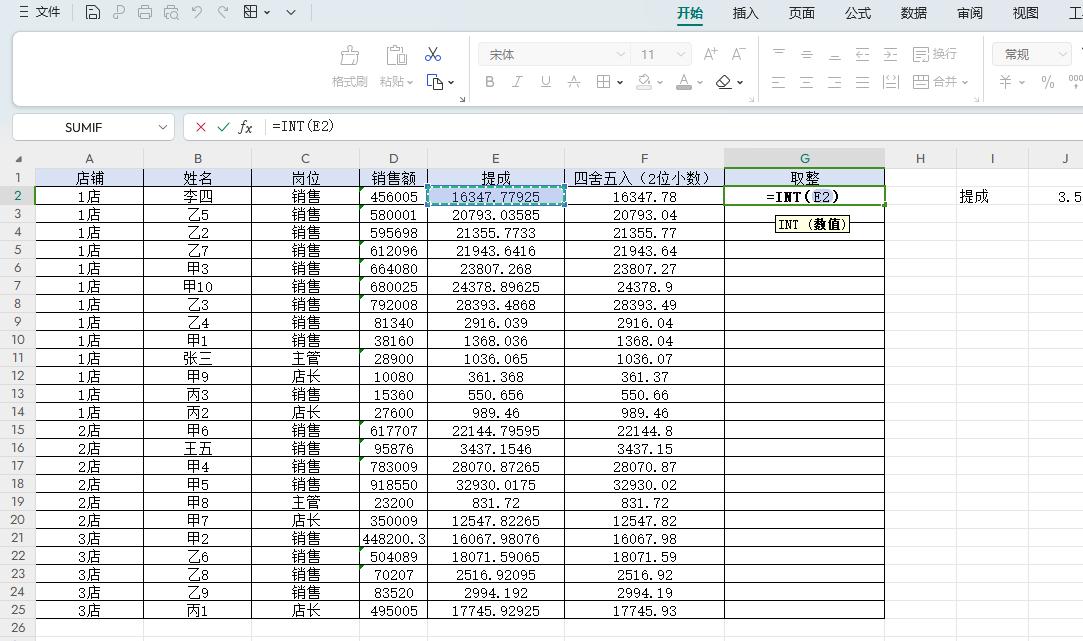Click the Copy icon
This screenshot has width=1083, height=641.
point(434,82)
